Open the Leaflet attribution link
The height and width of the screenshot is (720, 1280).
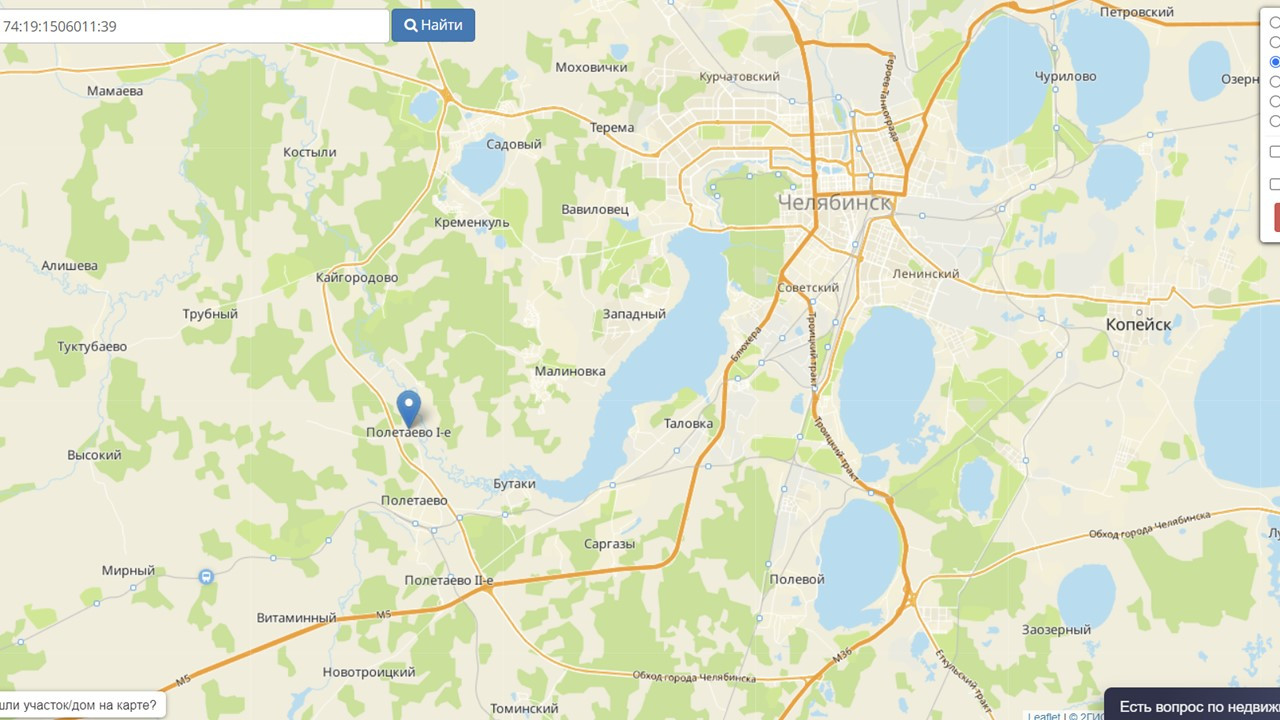1044,716
